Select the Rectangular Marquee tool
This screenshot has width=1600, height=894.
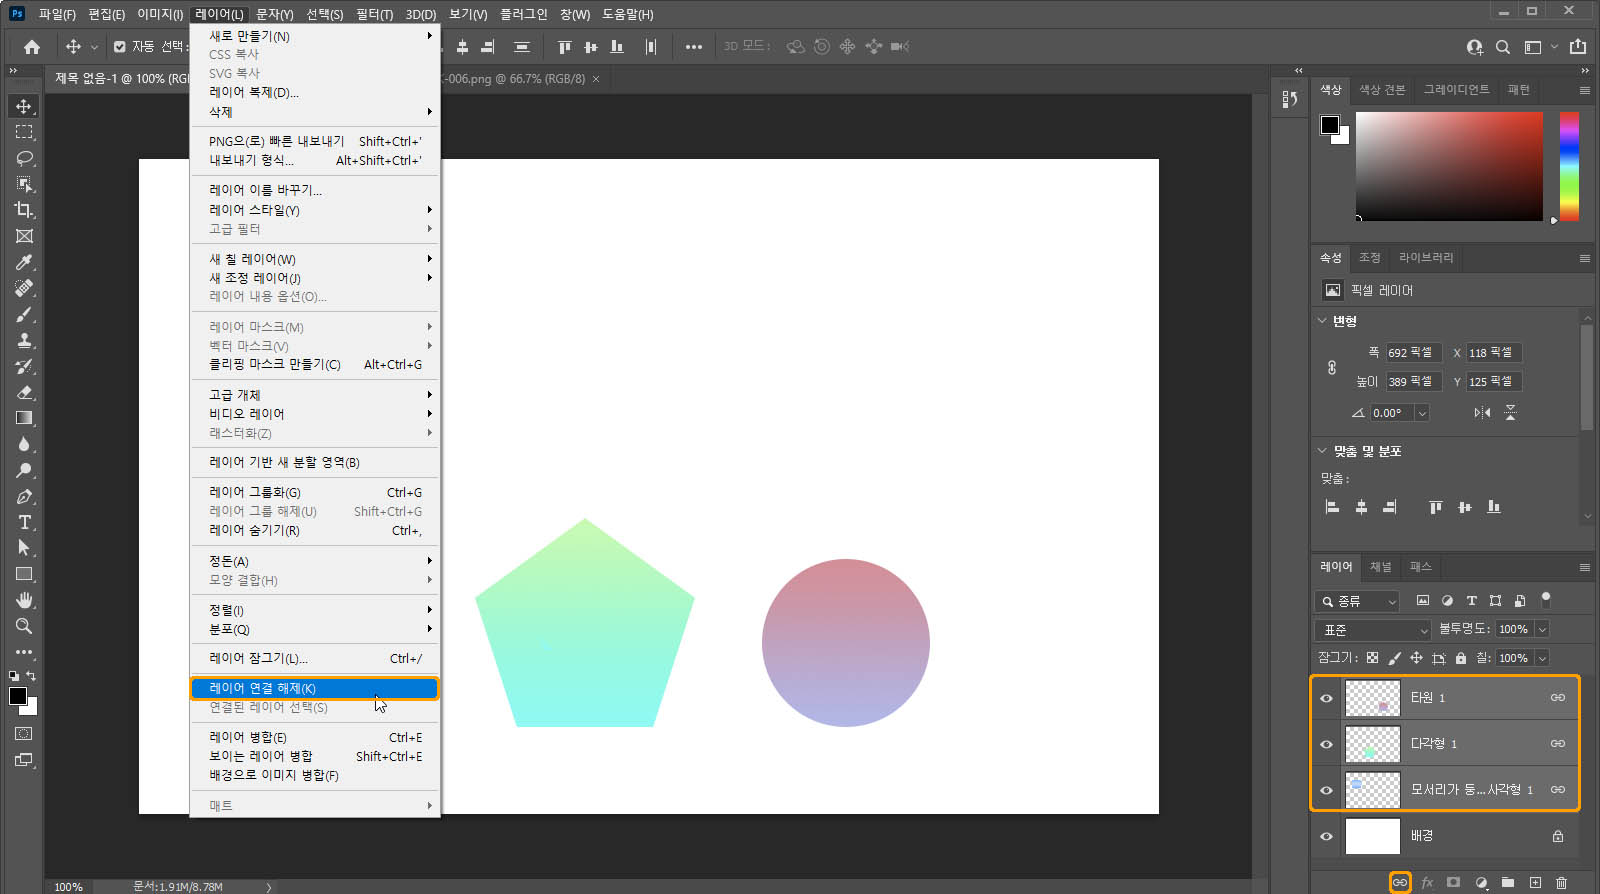pyautogui.click(x=24, y=132)
